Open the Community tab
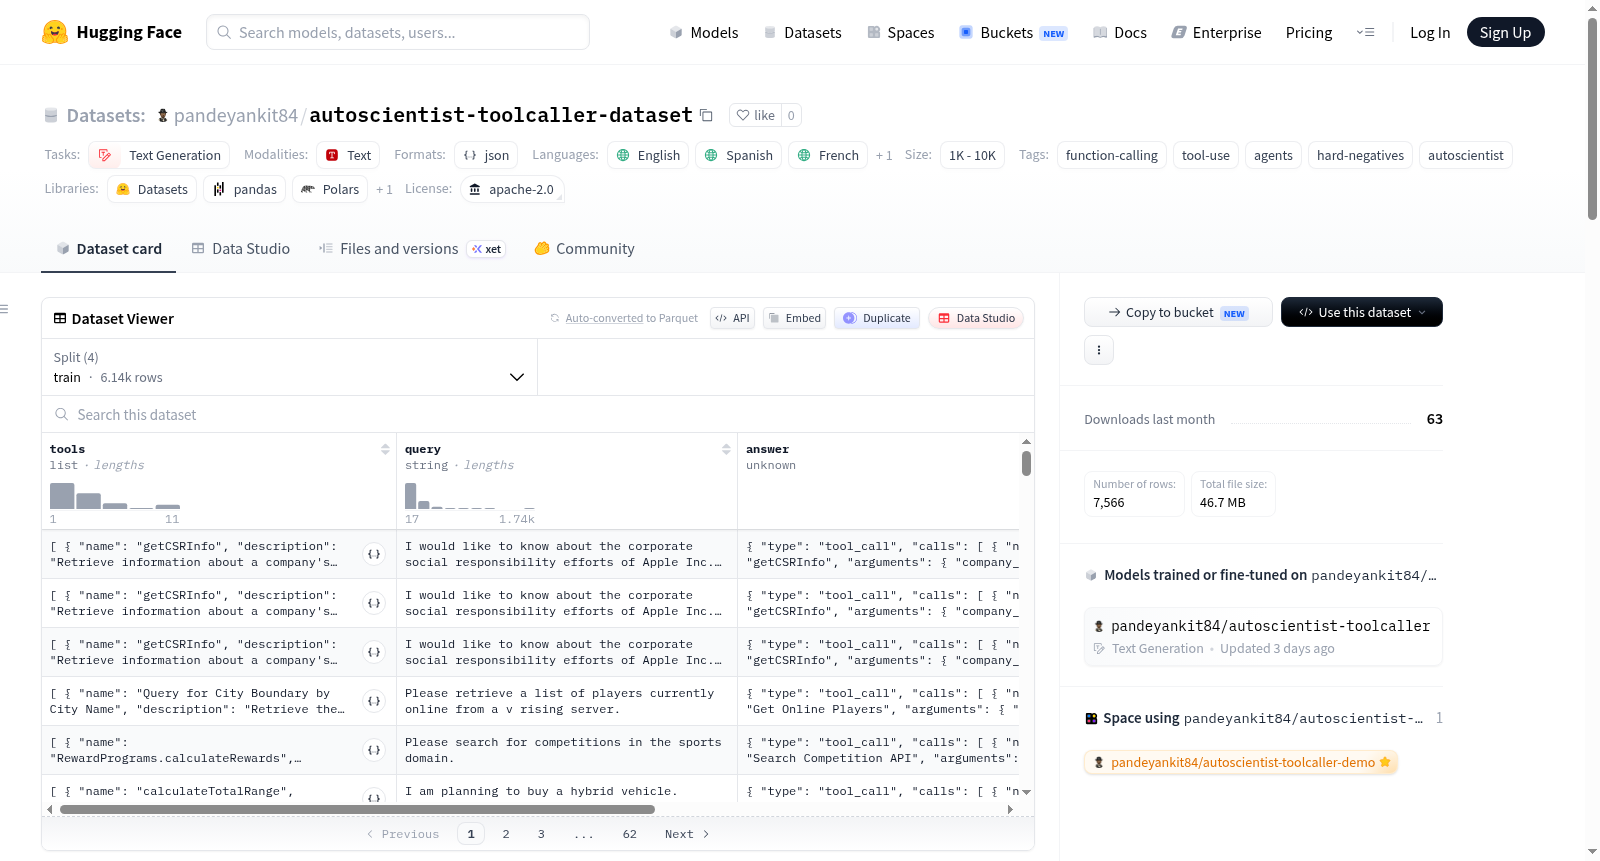1600x861 pixels. (x=584, y=249)
